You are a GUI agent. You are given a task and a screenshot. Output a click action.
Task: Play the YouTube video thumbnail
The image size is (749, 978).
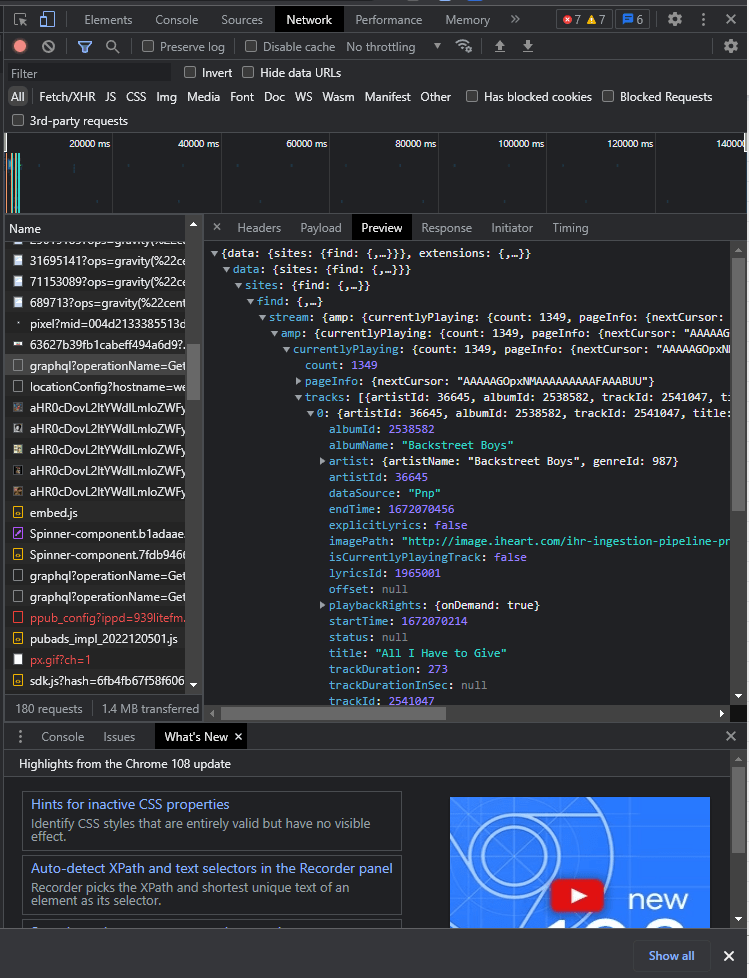(577, 896)
